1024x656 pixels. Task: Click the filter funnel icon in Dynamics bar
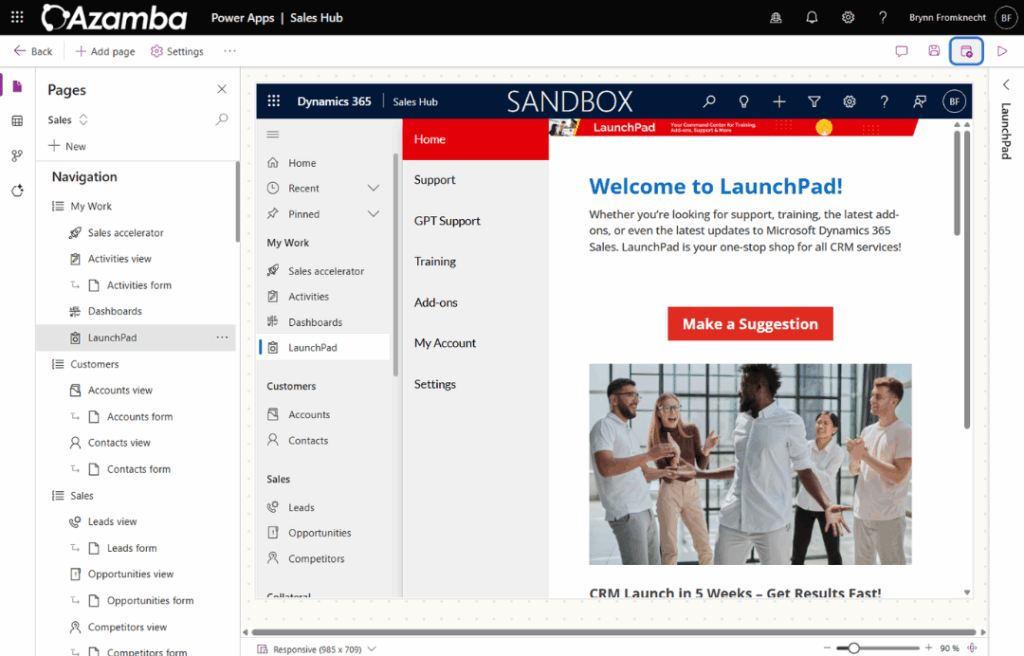click(x=814, y=101)
